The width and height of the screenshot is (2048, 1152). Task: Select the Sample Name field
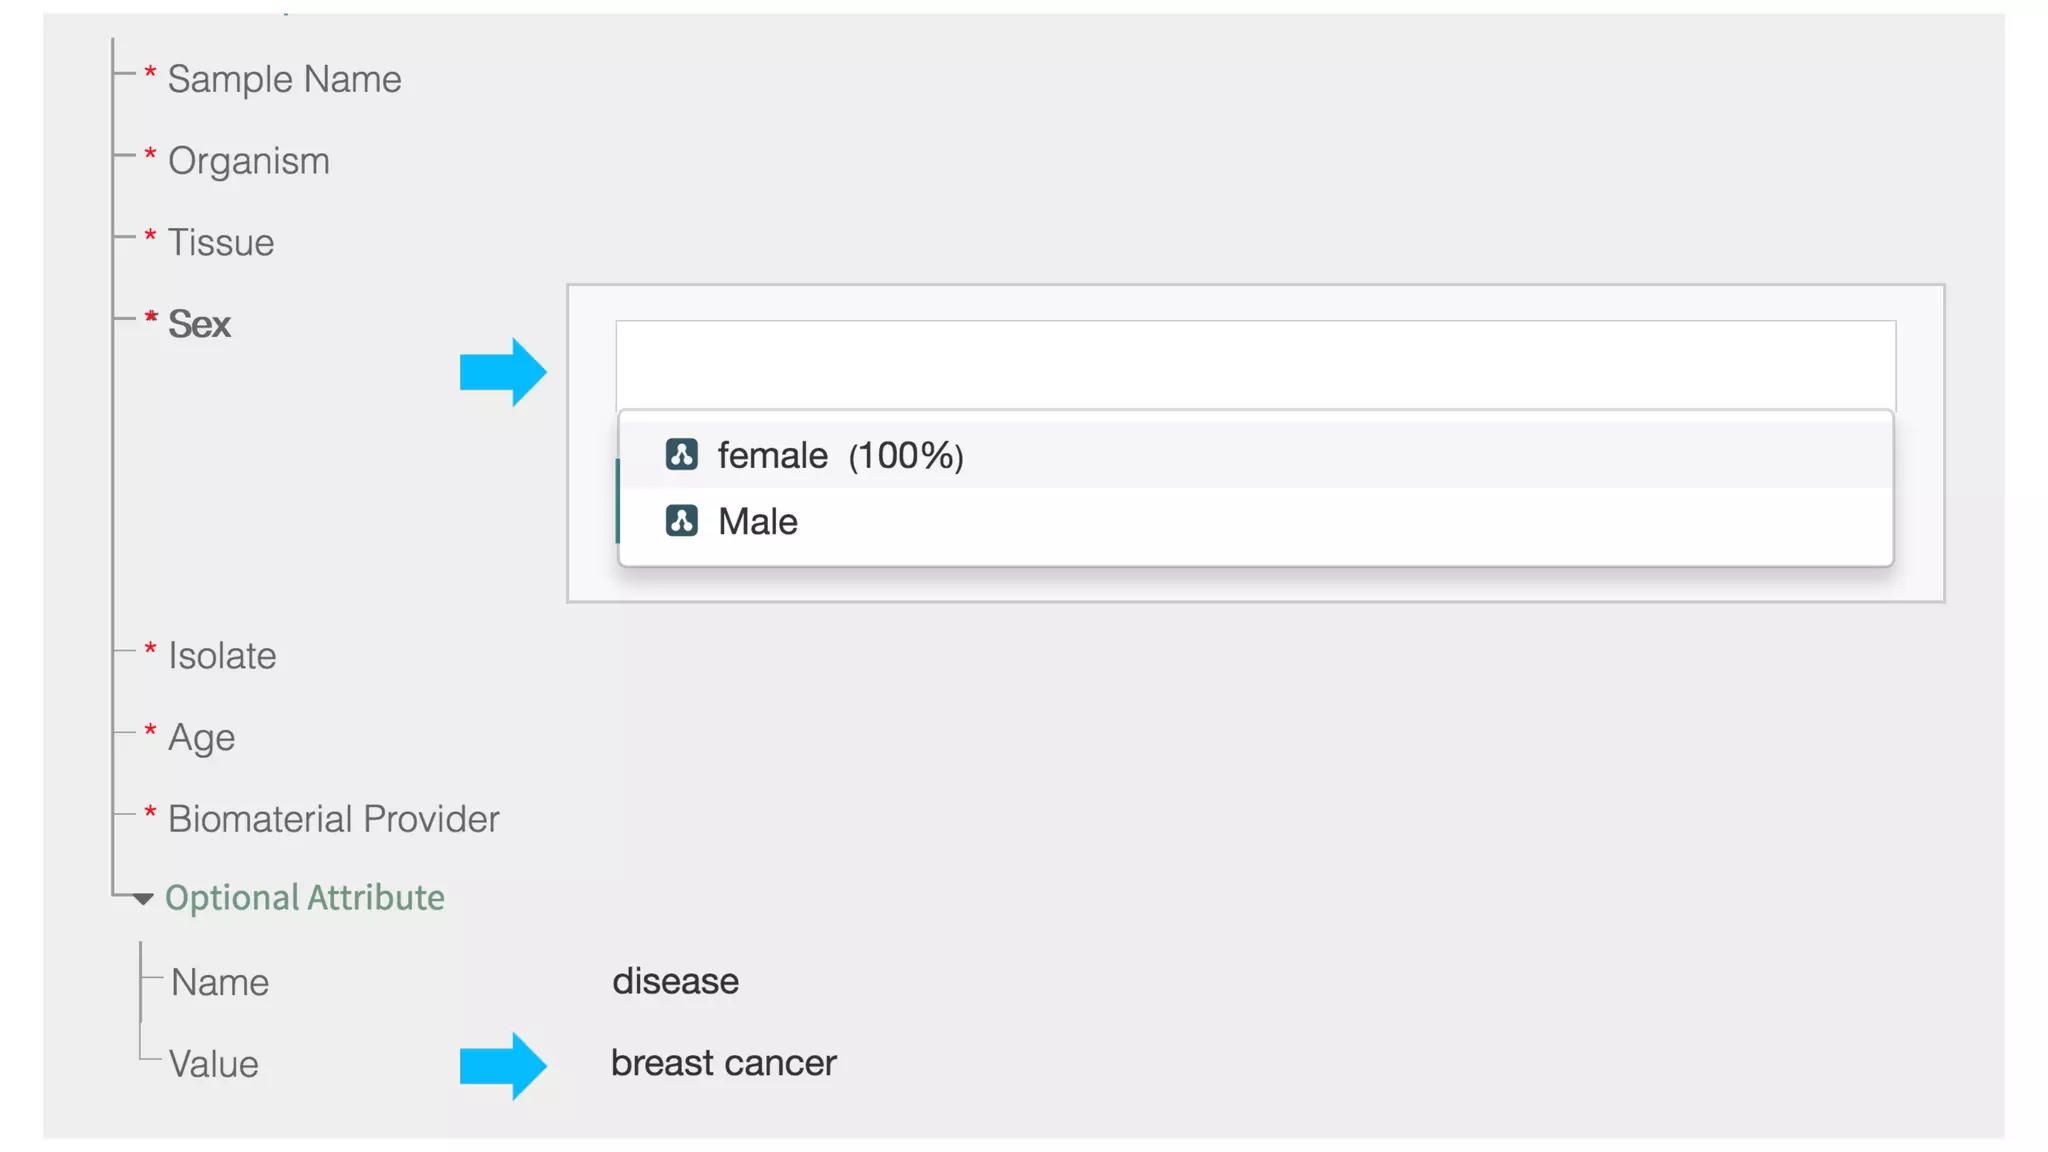pos(284,79)
